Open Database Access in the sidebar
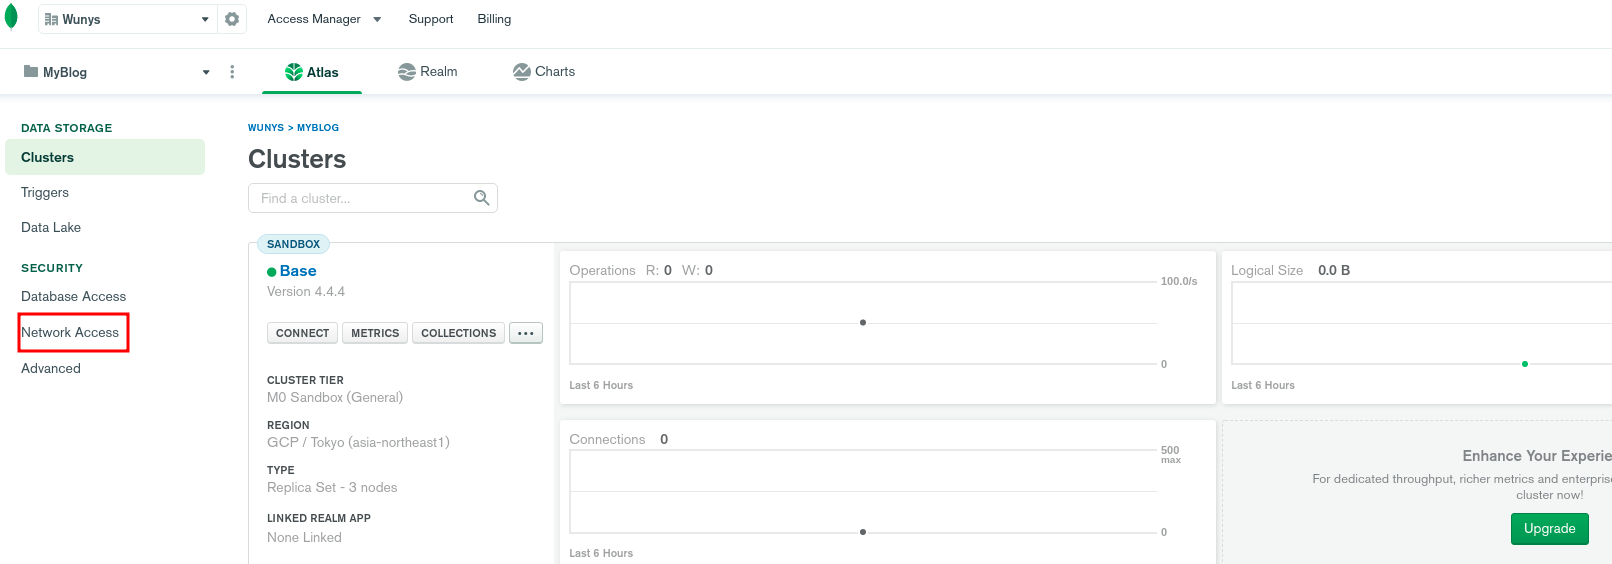Viewport: 1612px width, 564px height. click(x=74, y=296)
